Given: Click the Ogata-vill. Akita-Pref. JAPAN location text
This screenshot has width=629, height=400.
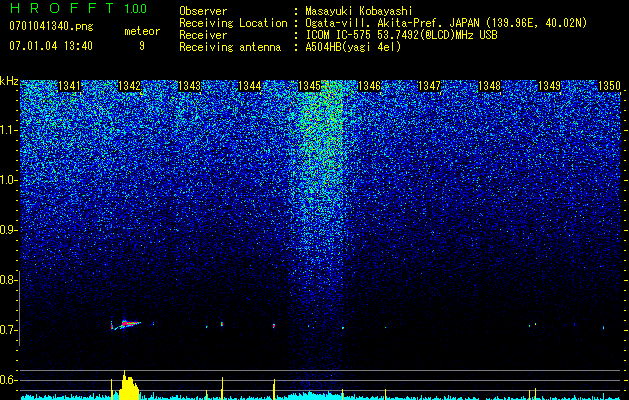Looking at the screenshot, I should (x=446, y=23).
